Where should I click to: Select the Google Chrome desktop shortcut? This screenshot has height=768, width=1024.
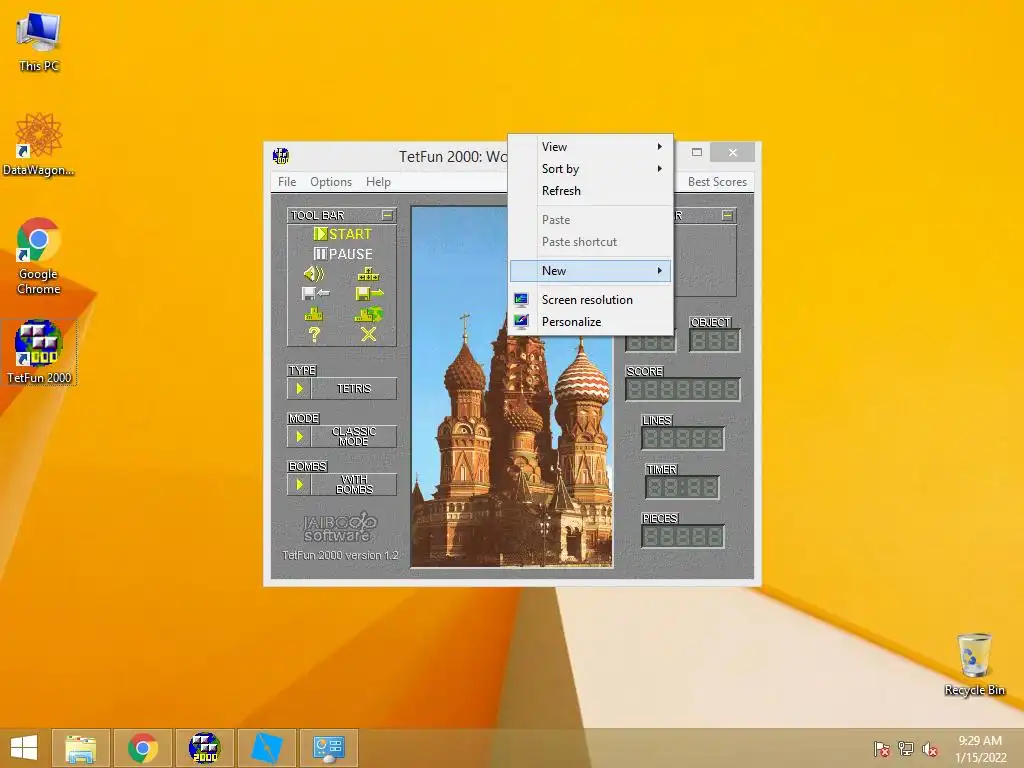(39, 255)
